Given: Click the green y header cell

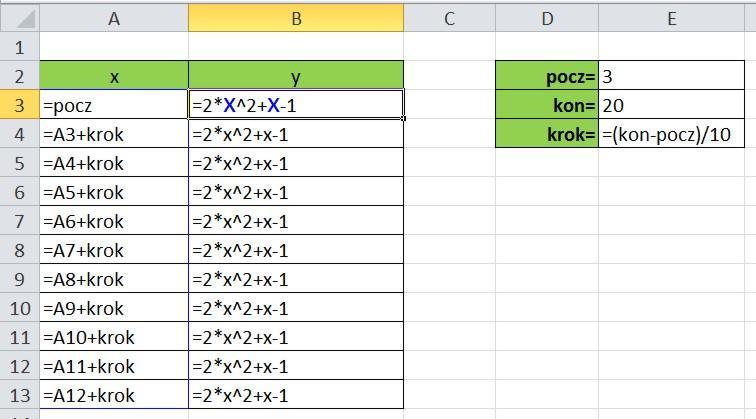Looking at the screenshot, I should (x=296, y=76).
